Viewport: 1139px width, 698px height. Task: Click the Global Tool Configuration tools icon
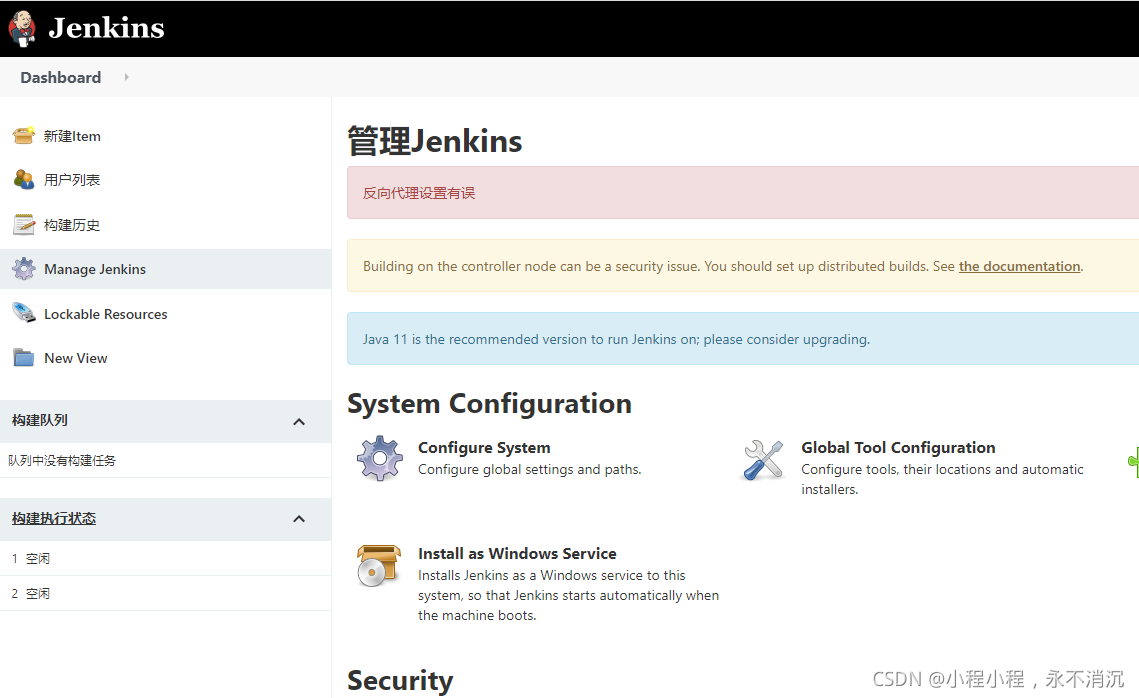click(x=763, y=460)
